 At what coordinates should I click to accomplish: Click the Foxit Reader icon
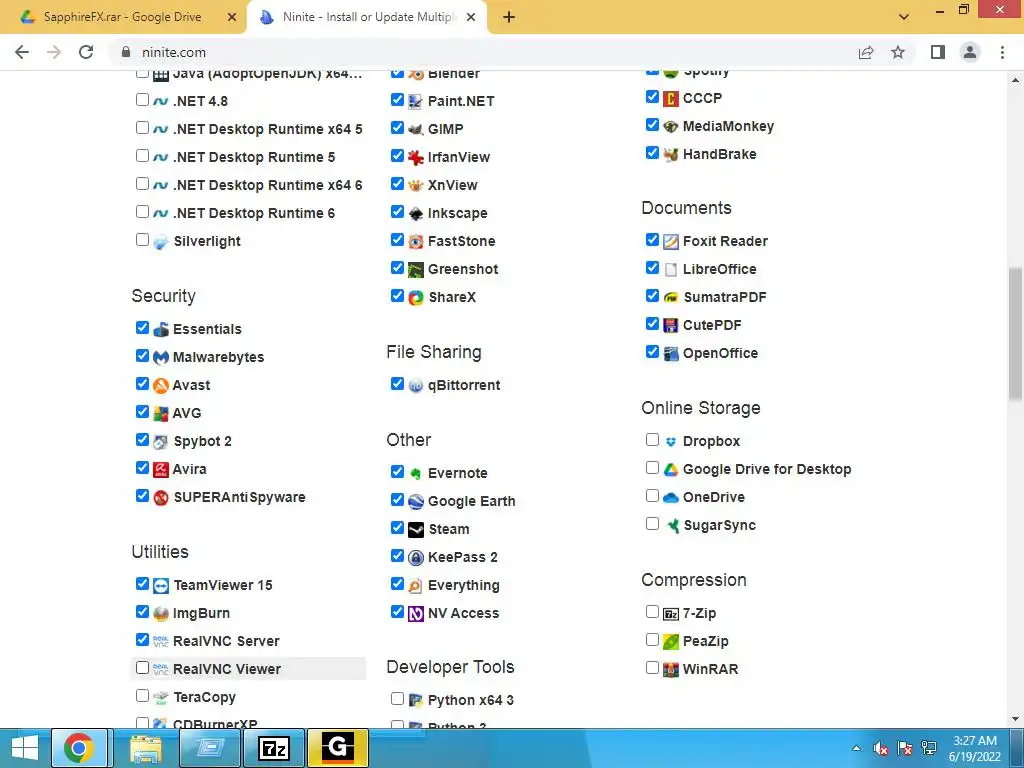(x=671, y=241)
